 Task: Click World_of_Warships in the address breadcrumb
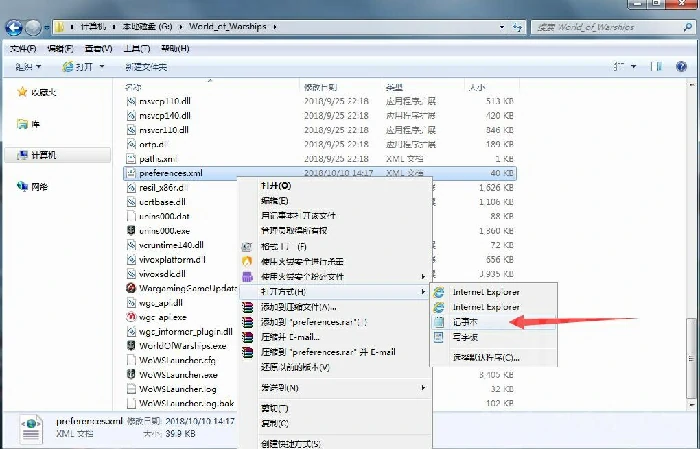(230, 25)
